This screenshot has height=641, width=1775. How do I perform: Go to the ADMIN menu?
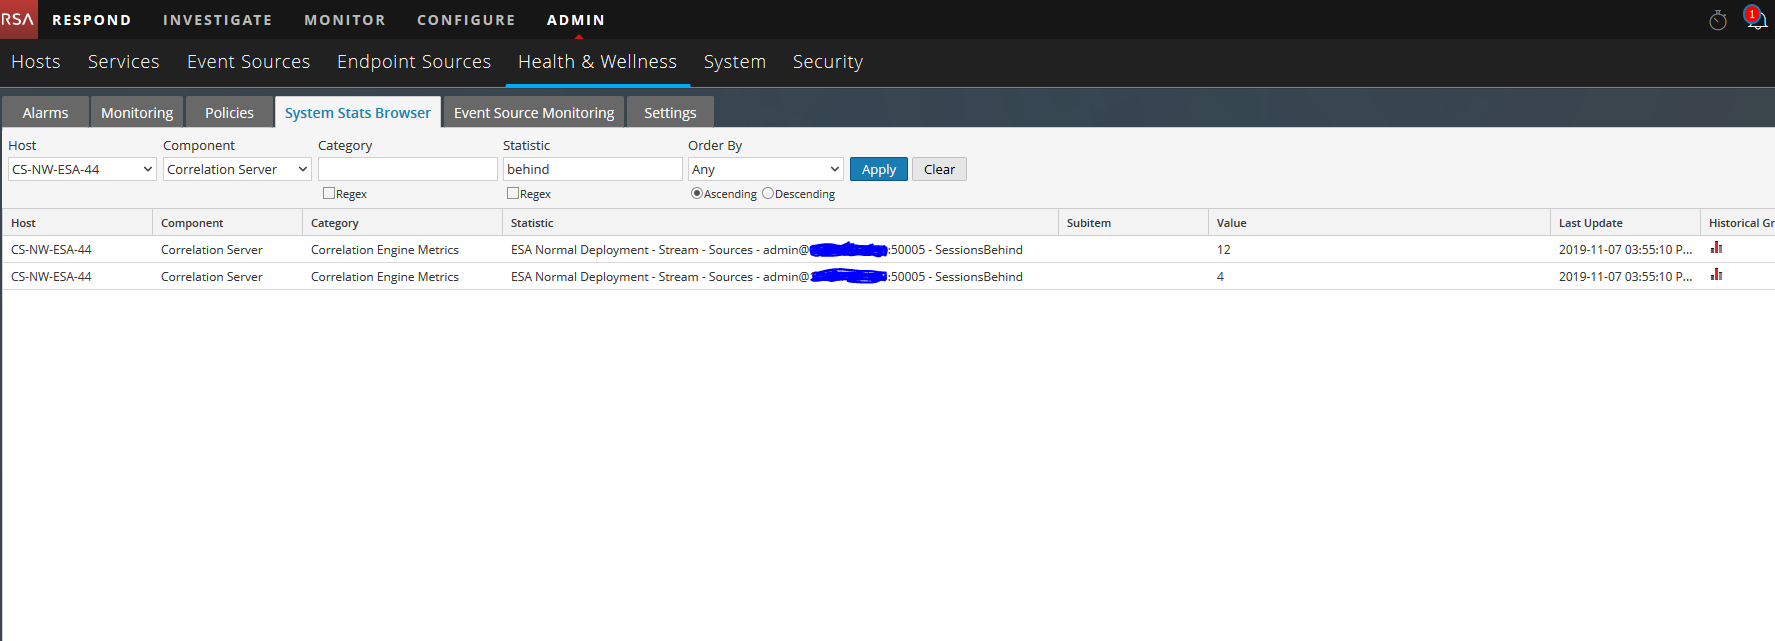point(575,20)
